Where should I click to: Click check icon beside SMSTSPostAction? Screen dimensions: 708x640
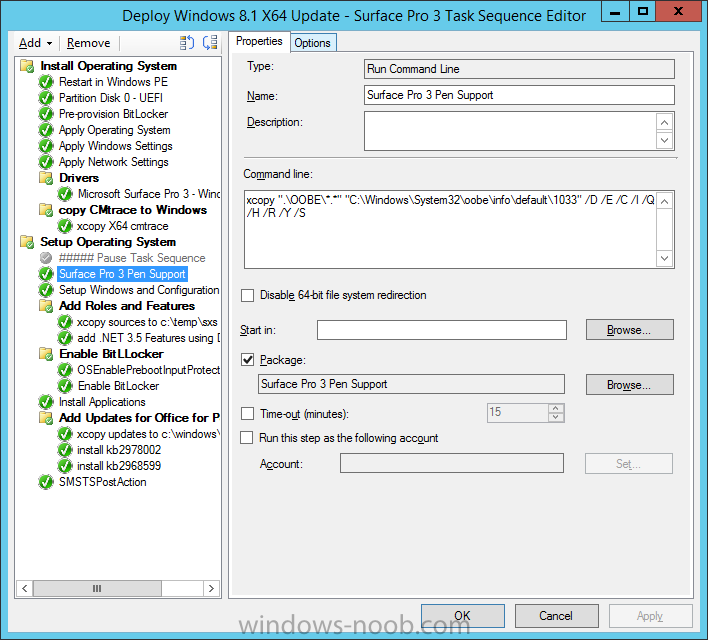(x=46, y=482)
